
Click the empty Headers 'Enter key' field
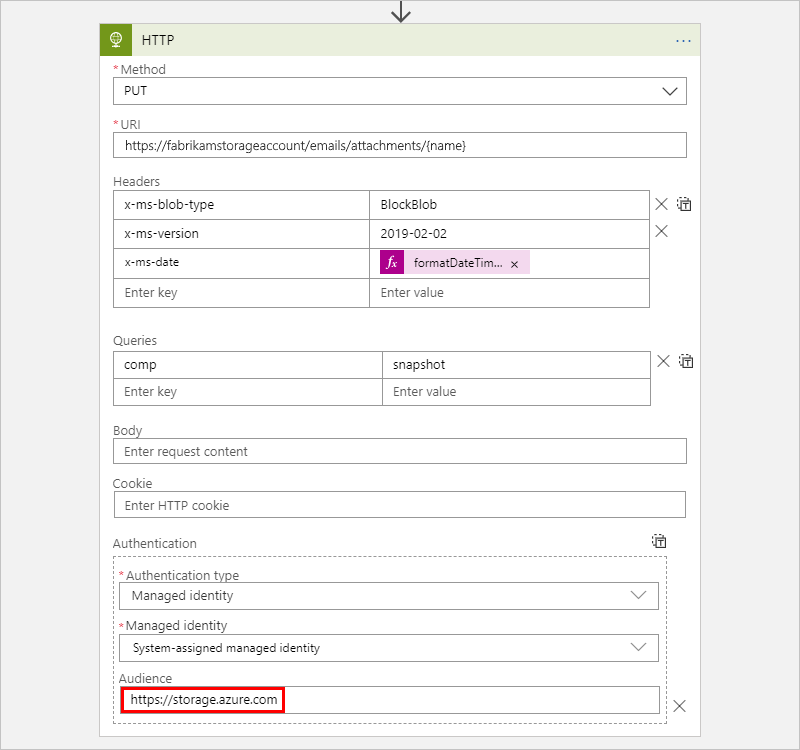(241, 293)
